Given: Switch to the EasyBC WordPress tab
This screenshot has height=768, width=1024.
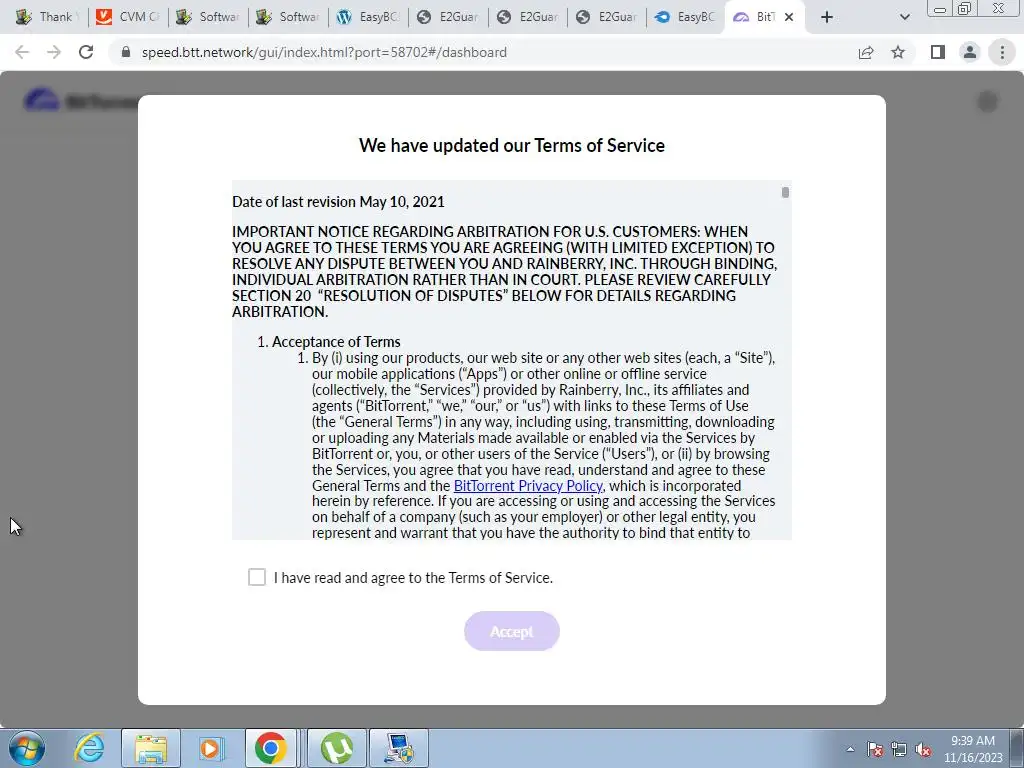Looking at the screenshot, I should pyautogui.click(x=368, y=17).
